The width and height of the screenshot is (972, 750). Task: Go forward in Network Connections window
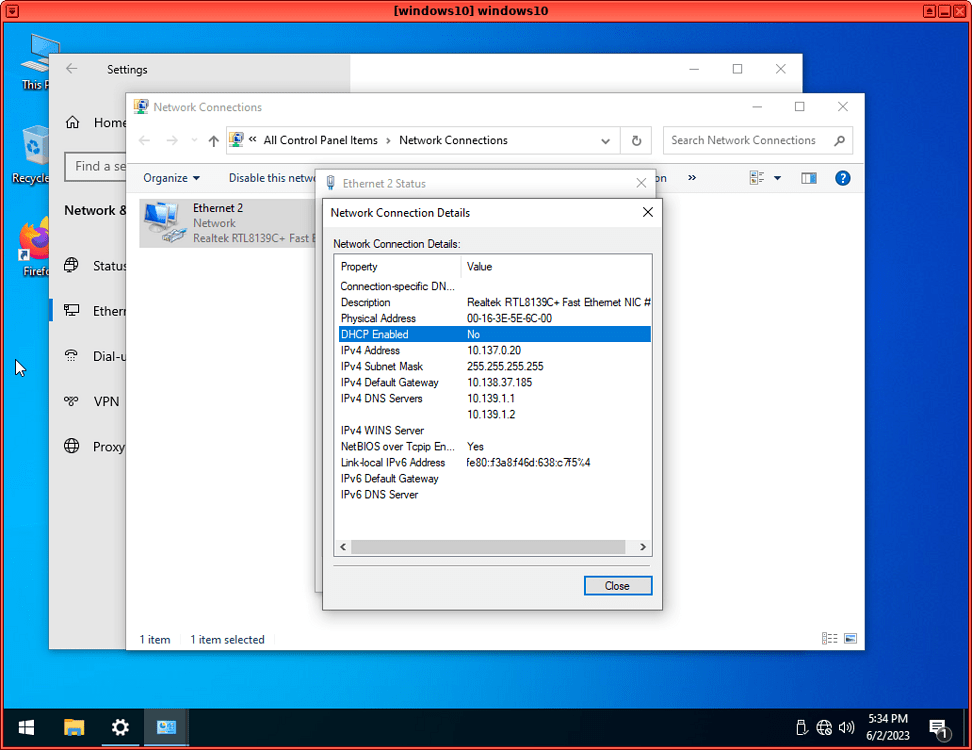coord(172,141)
